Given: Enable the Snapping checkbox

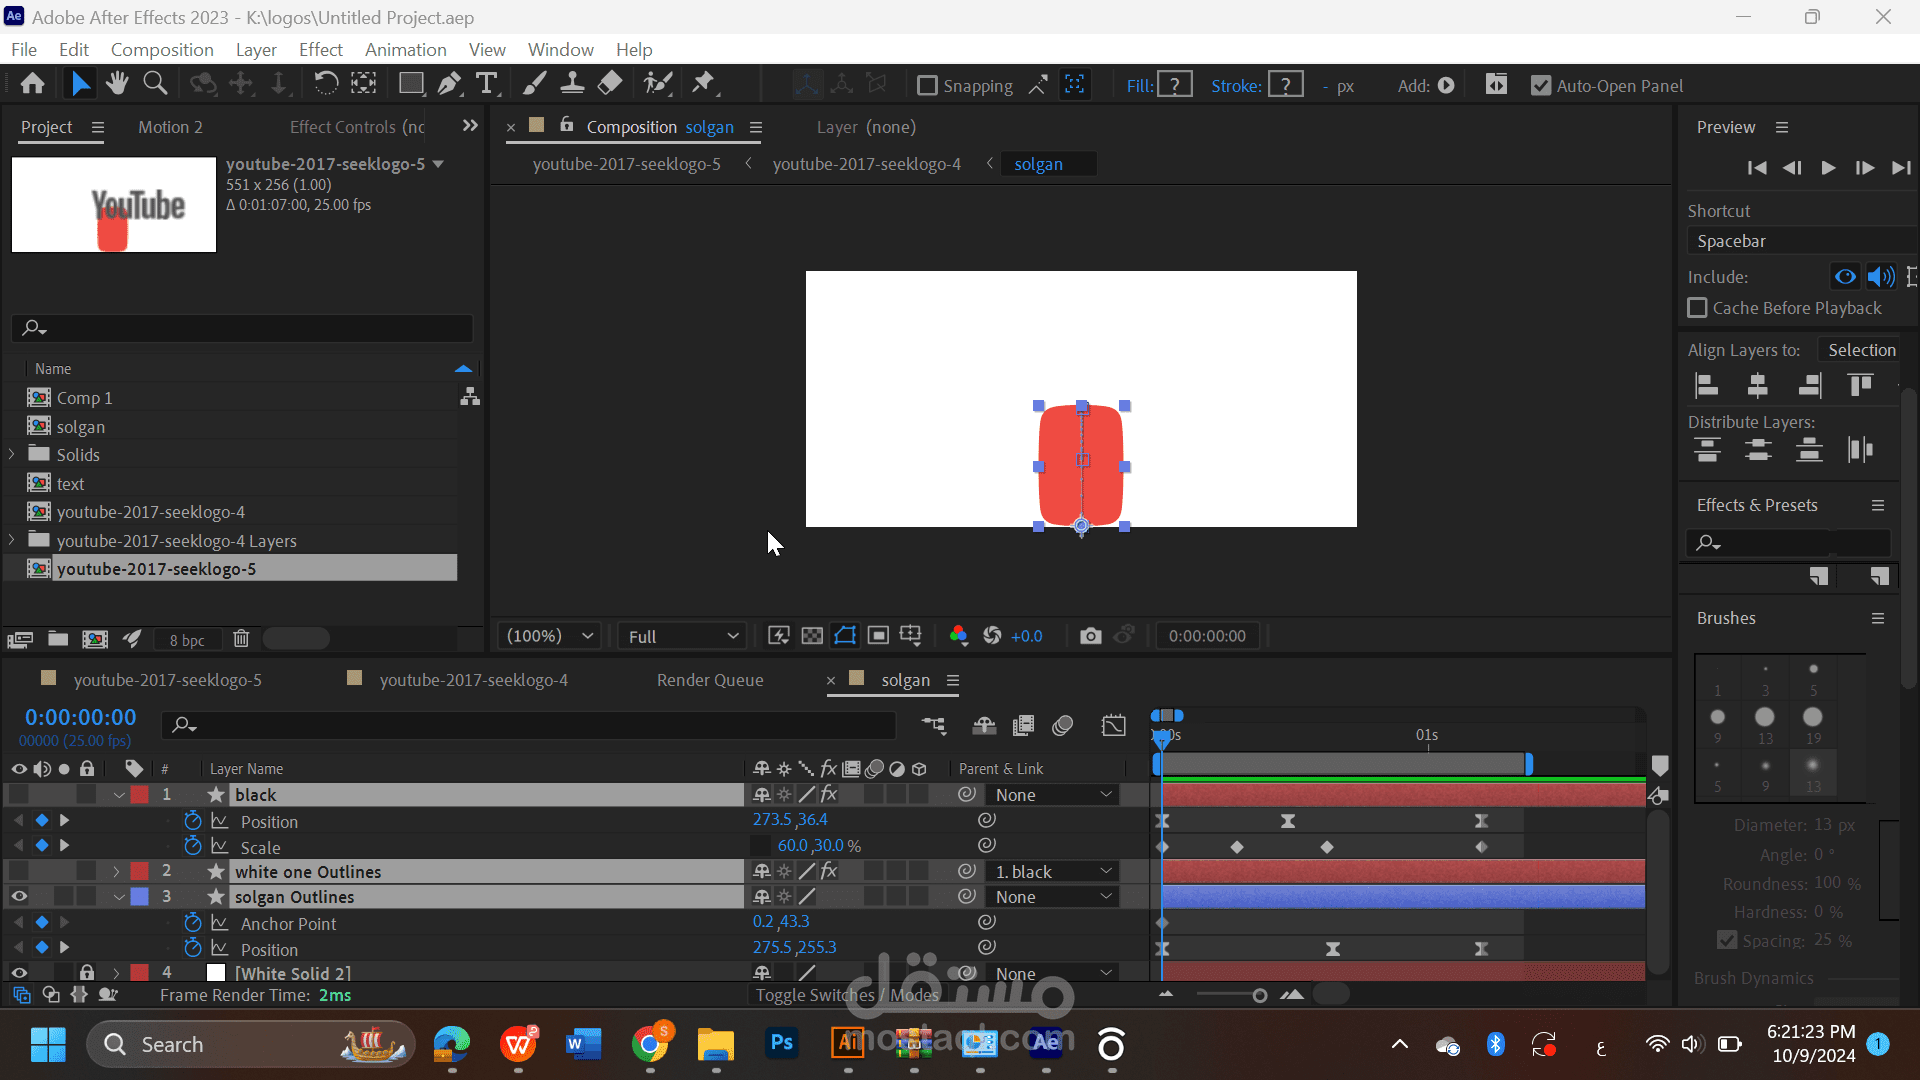Looking at the screenshot, I should (x=927, y=86).
